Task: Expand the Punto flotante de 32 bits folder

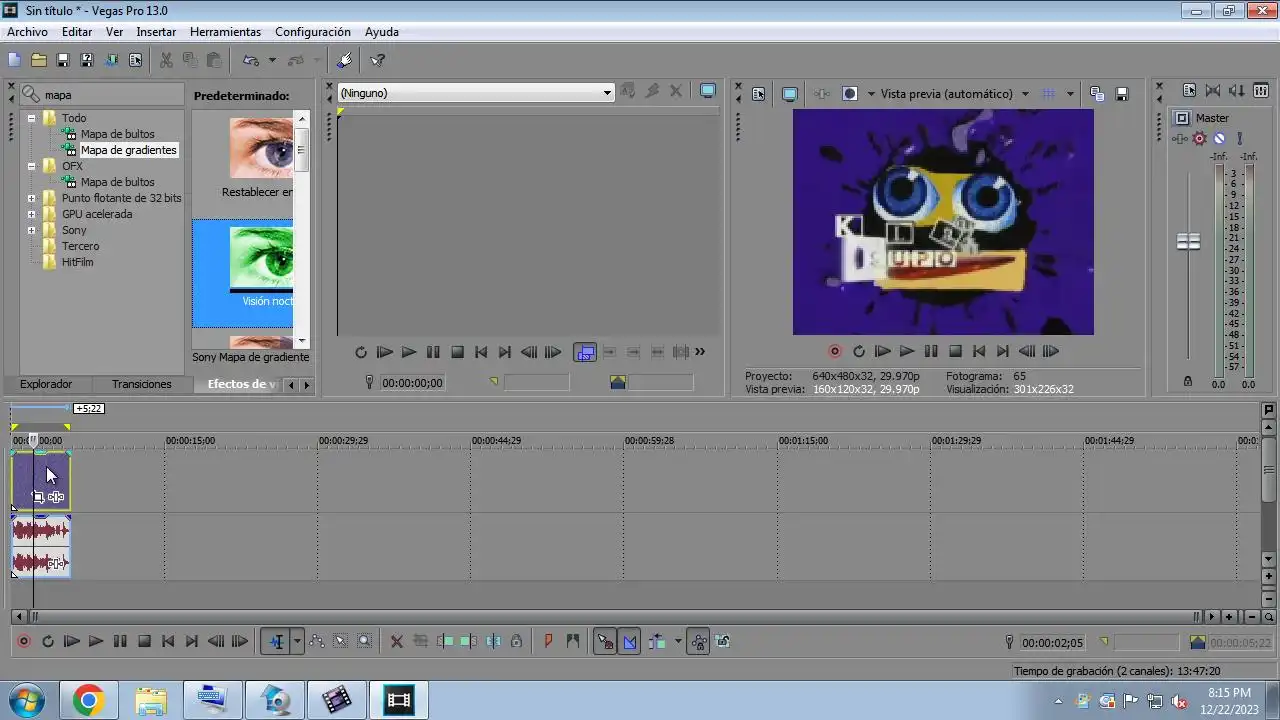Action: [31, 198]
